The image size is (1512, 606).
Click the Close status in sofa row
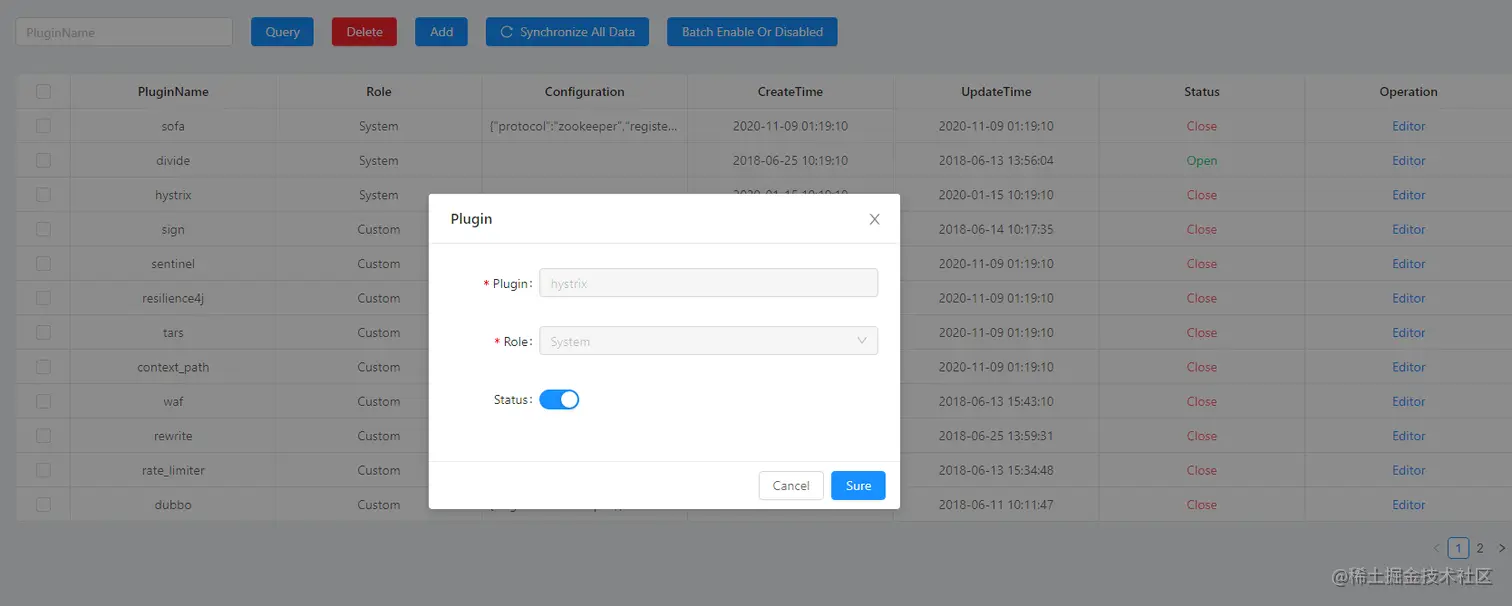click(x=1202, y=126)
